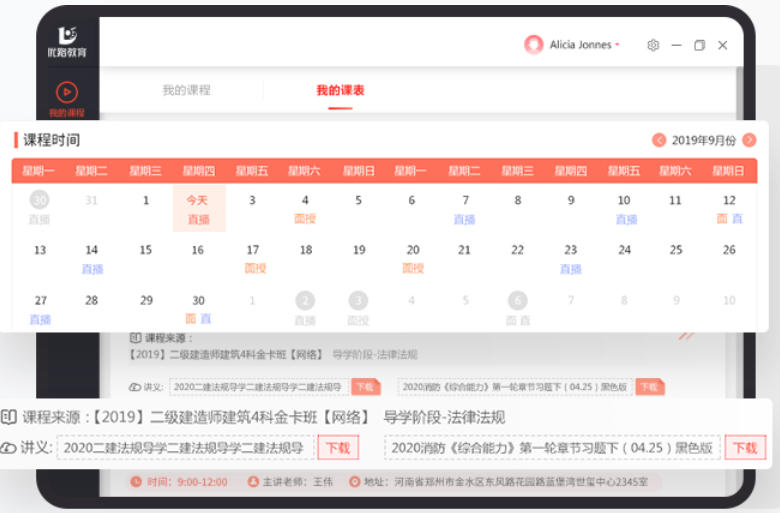Select the 今天 直播 calendar cell
The width and height of the screenshot is (780, 513).
[x=199, y=209]
